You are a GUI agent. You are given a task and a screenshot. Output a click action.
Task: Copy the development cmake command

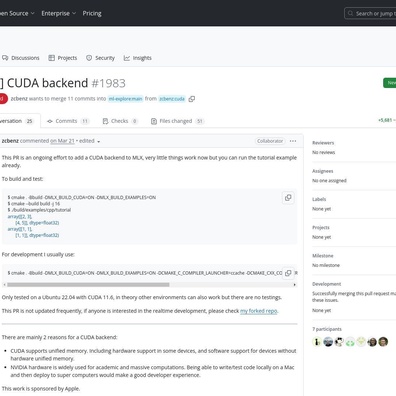tap(288, 273)
